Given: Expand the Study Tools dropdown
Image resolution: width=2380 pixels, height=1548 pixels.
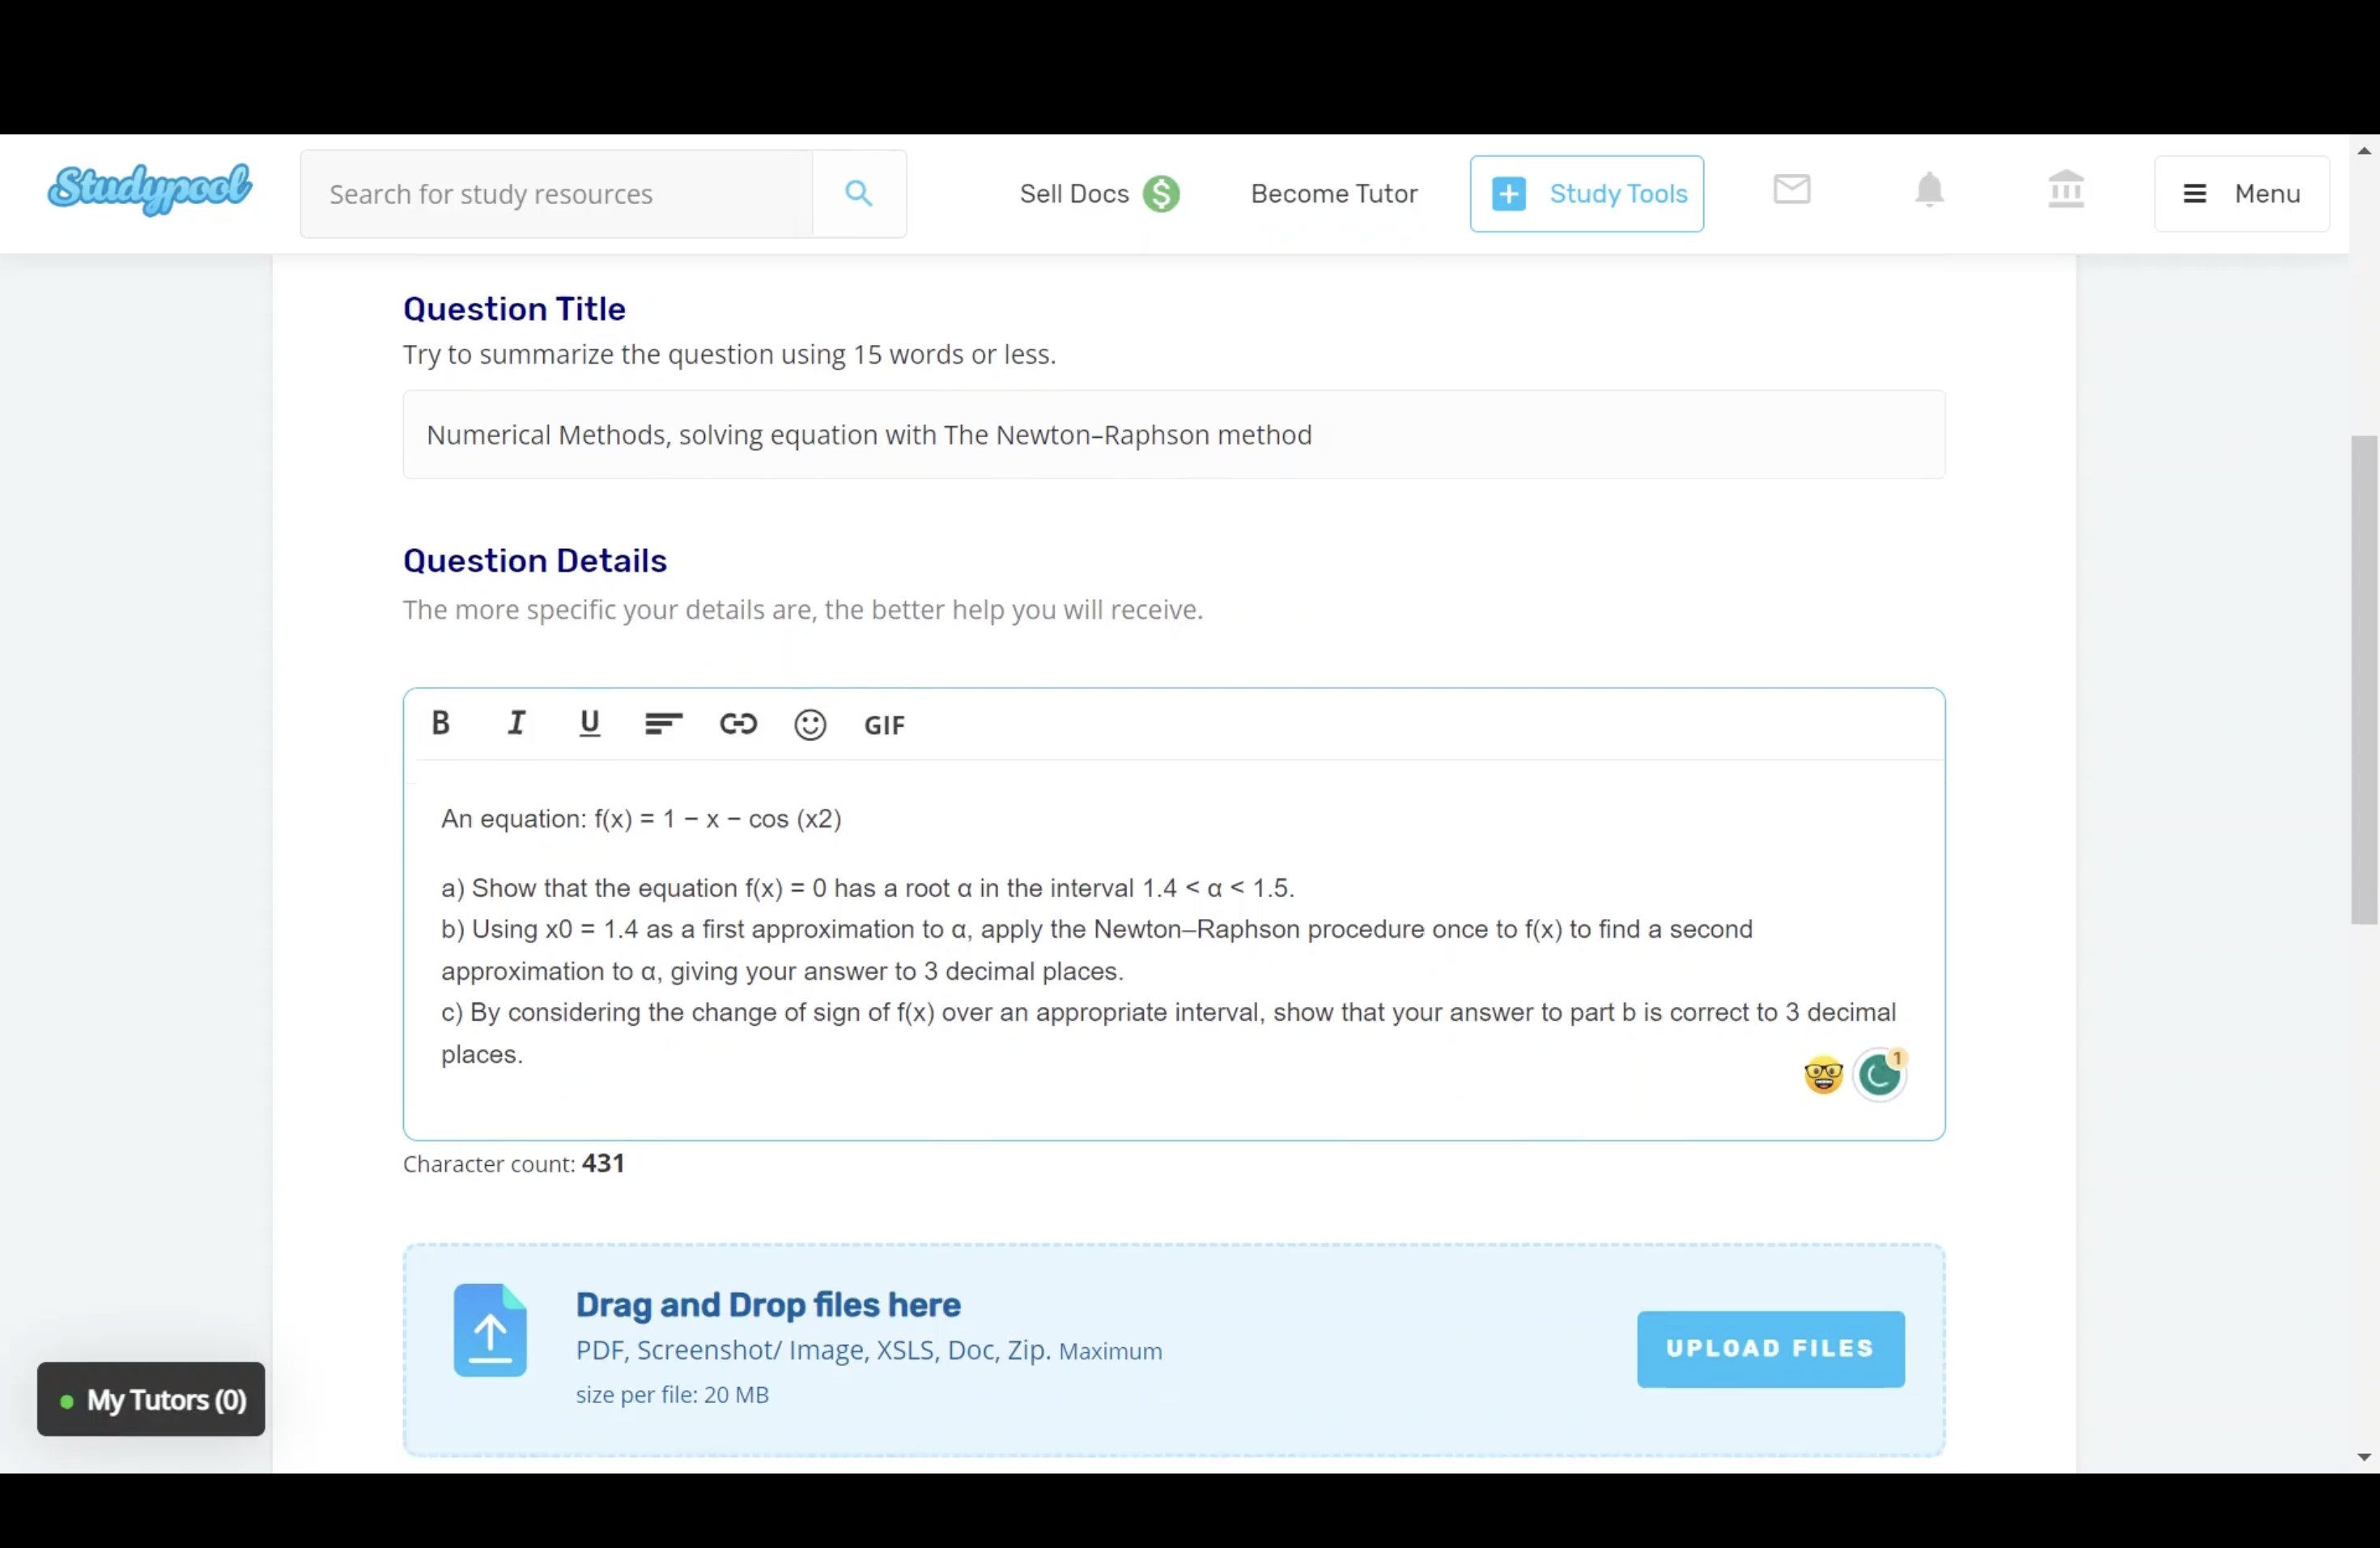Looking at the screenshot, I should pyautogui.click(x=1587, y=193).
